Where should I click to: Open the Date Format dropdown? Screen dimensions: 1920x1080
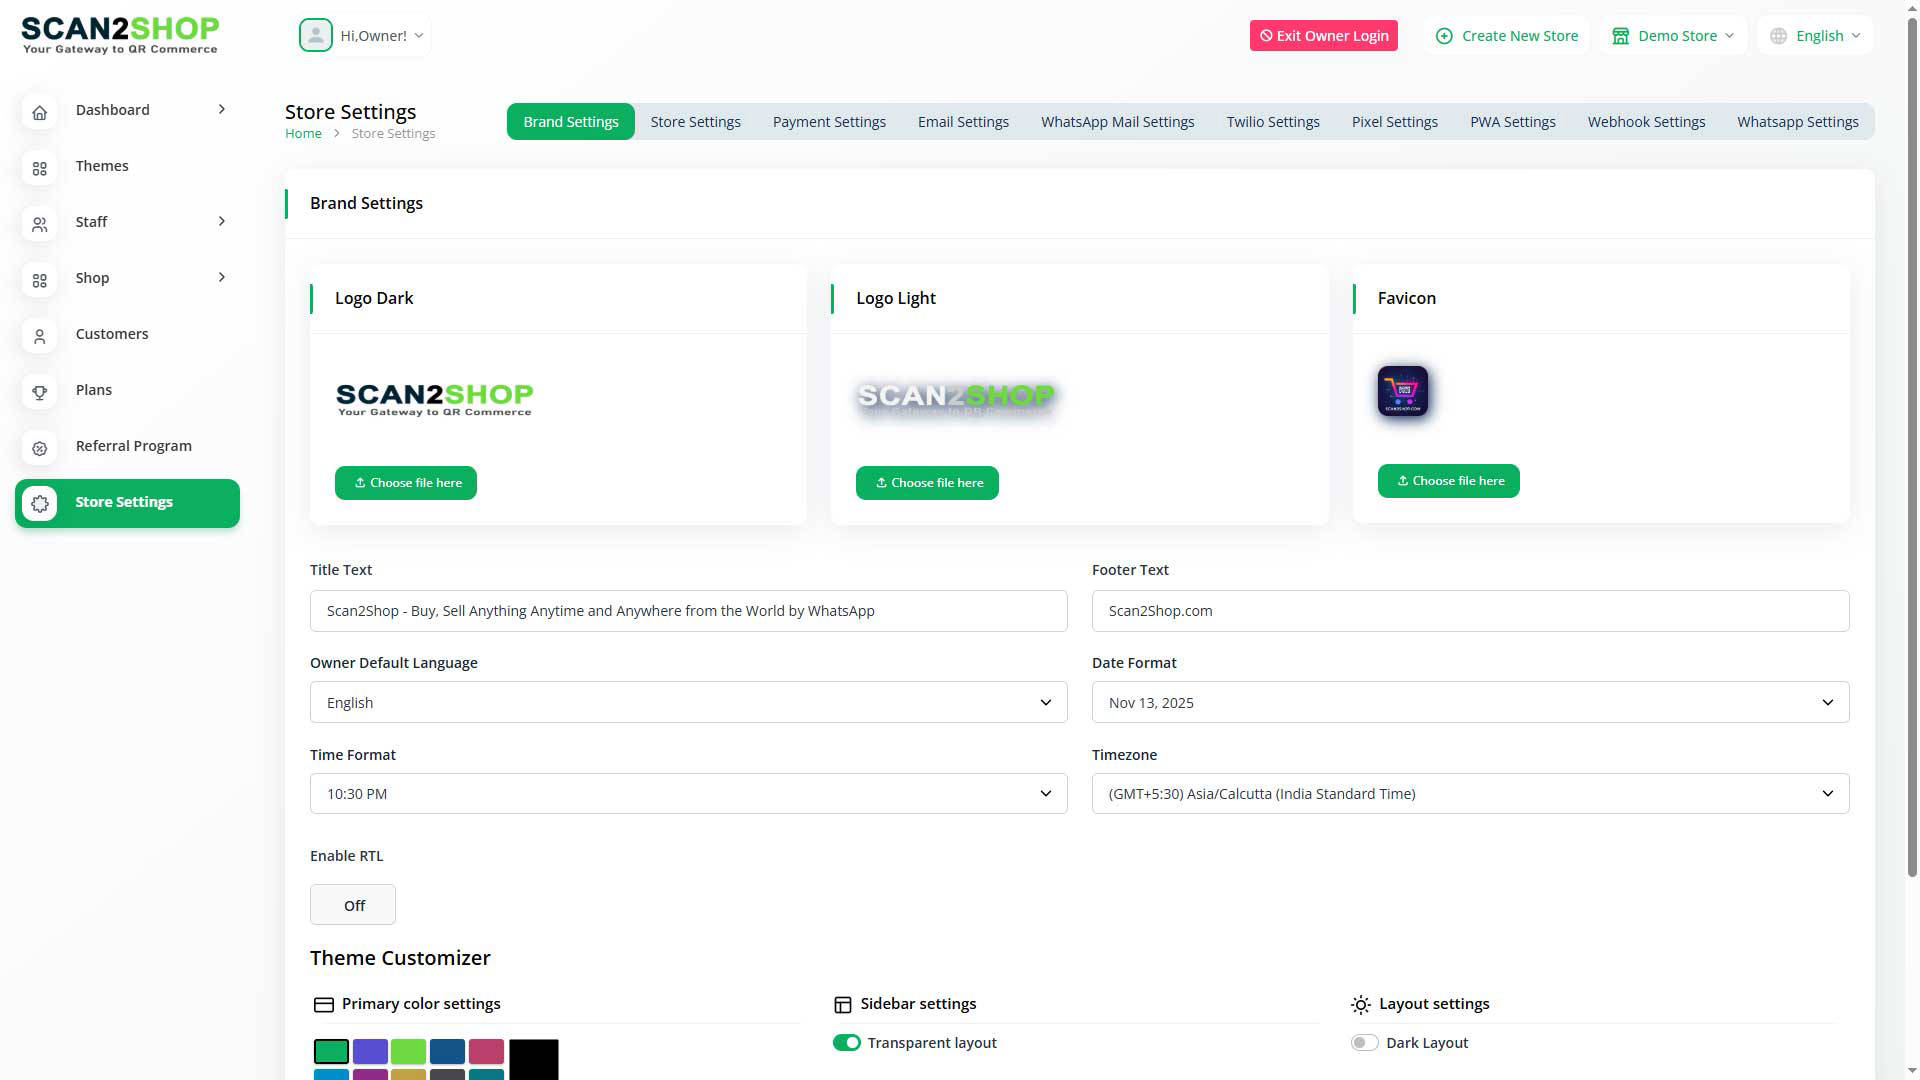(x=1470, y=703)
